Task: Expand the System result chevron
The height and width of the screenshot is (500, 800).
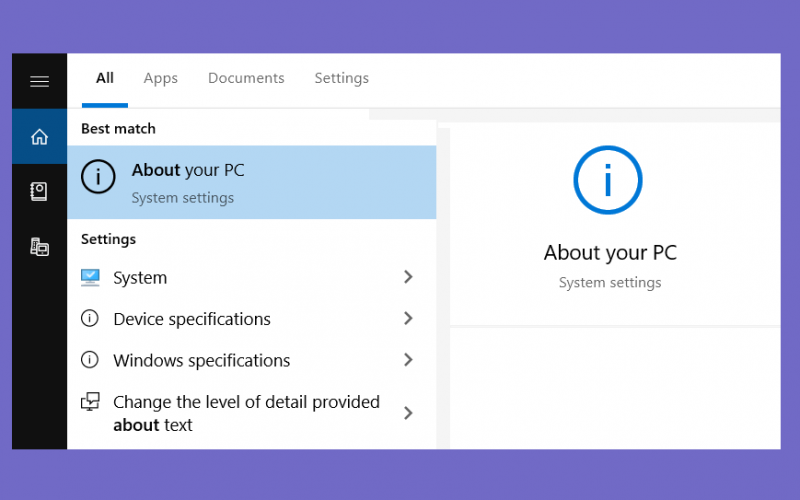Action: [x=408, y=277]
